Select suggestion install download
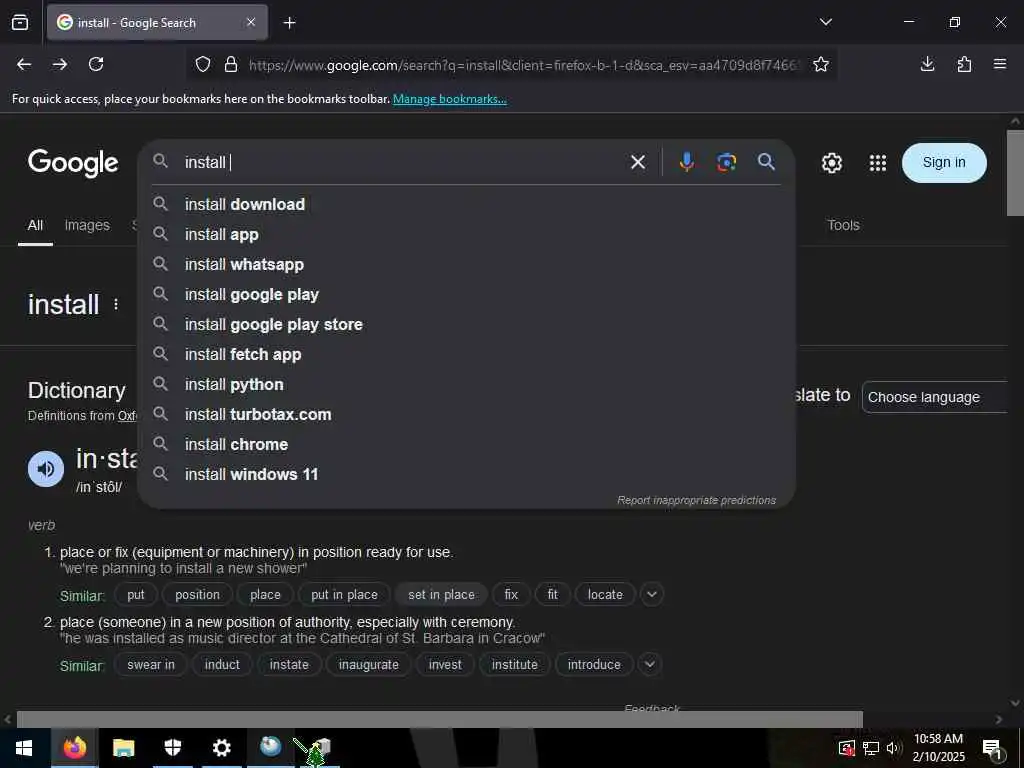This screenshot has height=768, width=1024. pyautogui.click(x=466, y=204)
